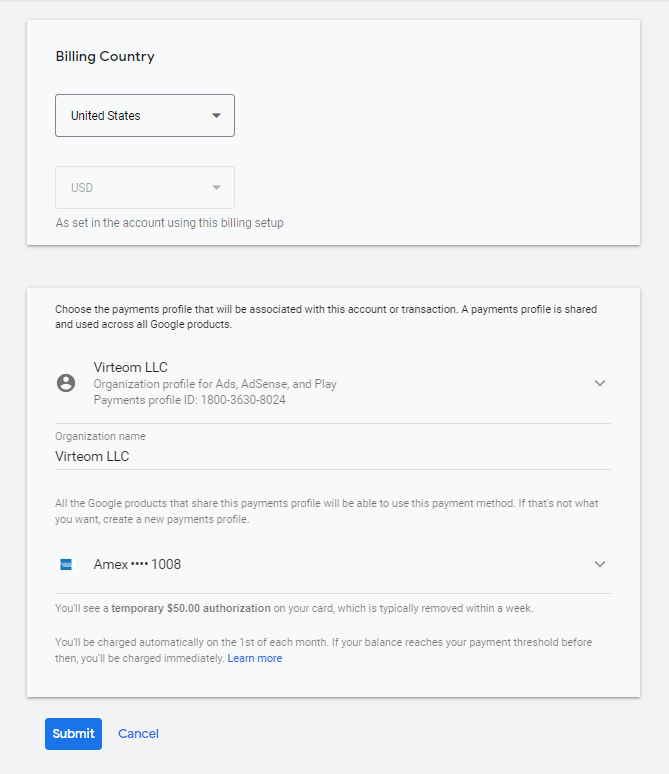669x774 pixels.
Task: Click the Billing Country heading
Action: point(105,57)
